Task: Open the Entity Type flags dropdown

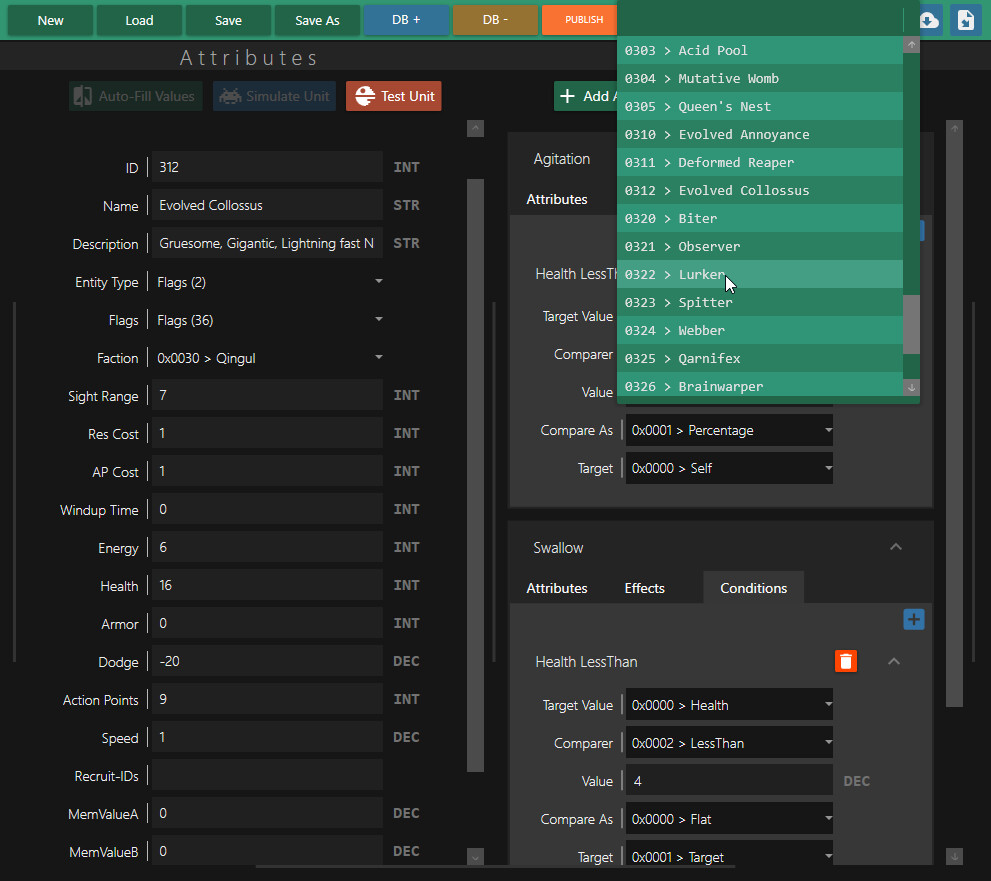Action: pyautogui.click(x=267, y=281)
